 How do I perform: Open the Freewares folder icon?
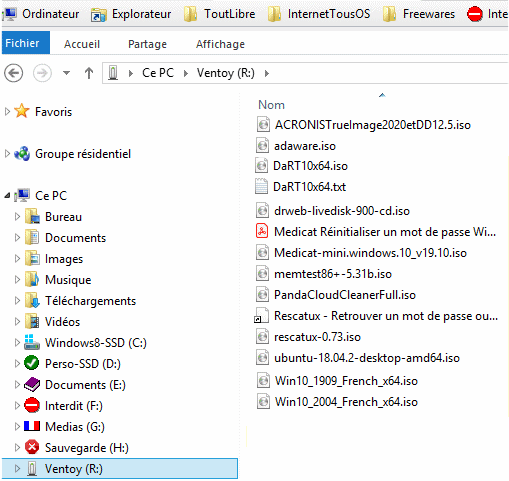pyautogui.click(x=389, y=14)
